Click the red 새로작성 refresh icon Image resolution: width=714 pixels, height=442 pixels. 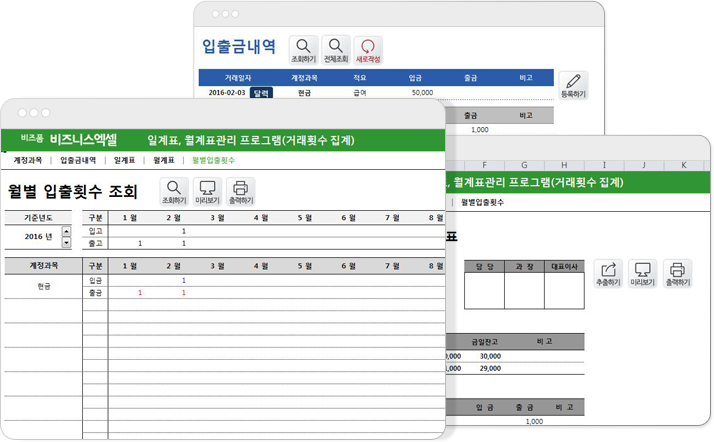tap(368, 48)
